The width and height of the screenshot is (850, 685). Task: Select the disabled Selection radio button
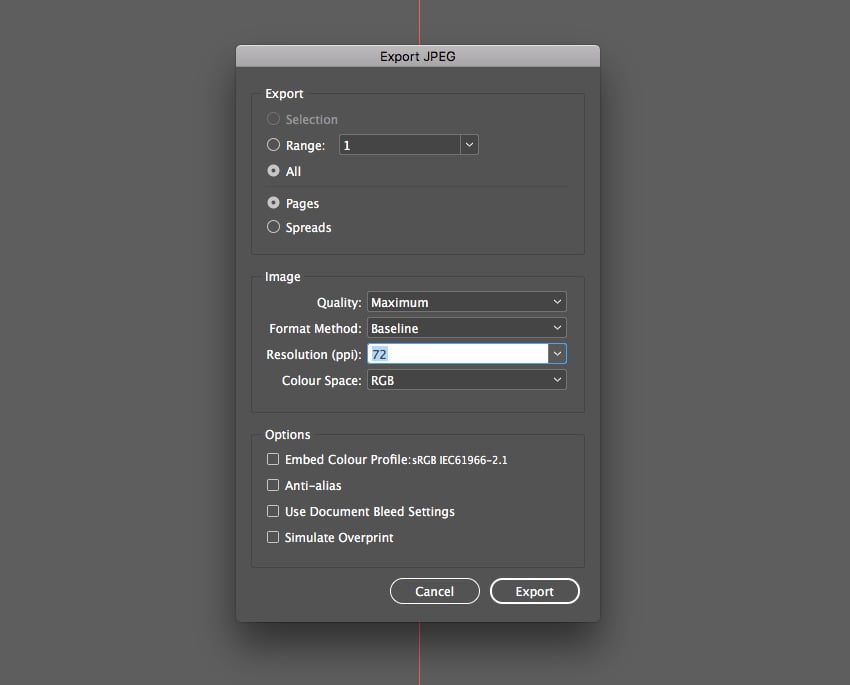point(273,119)
